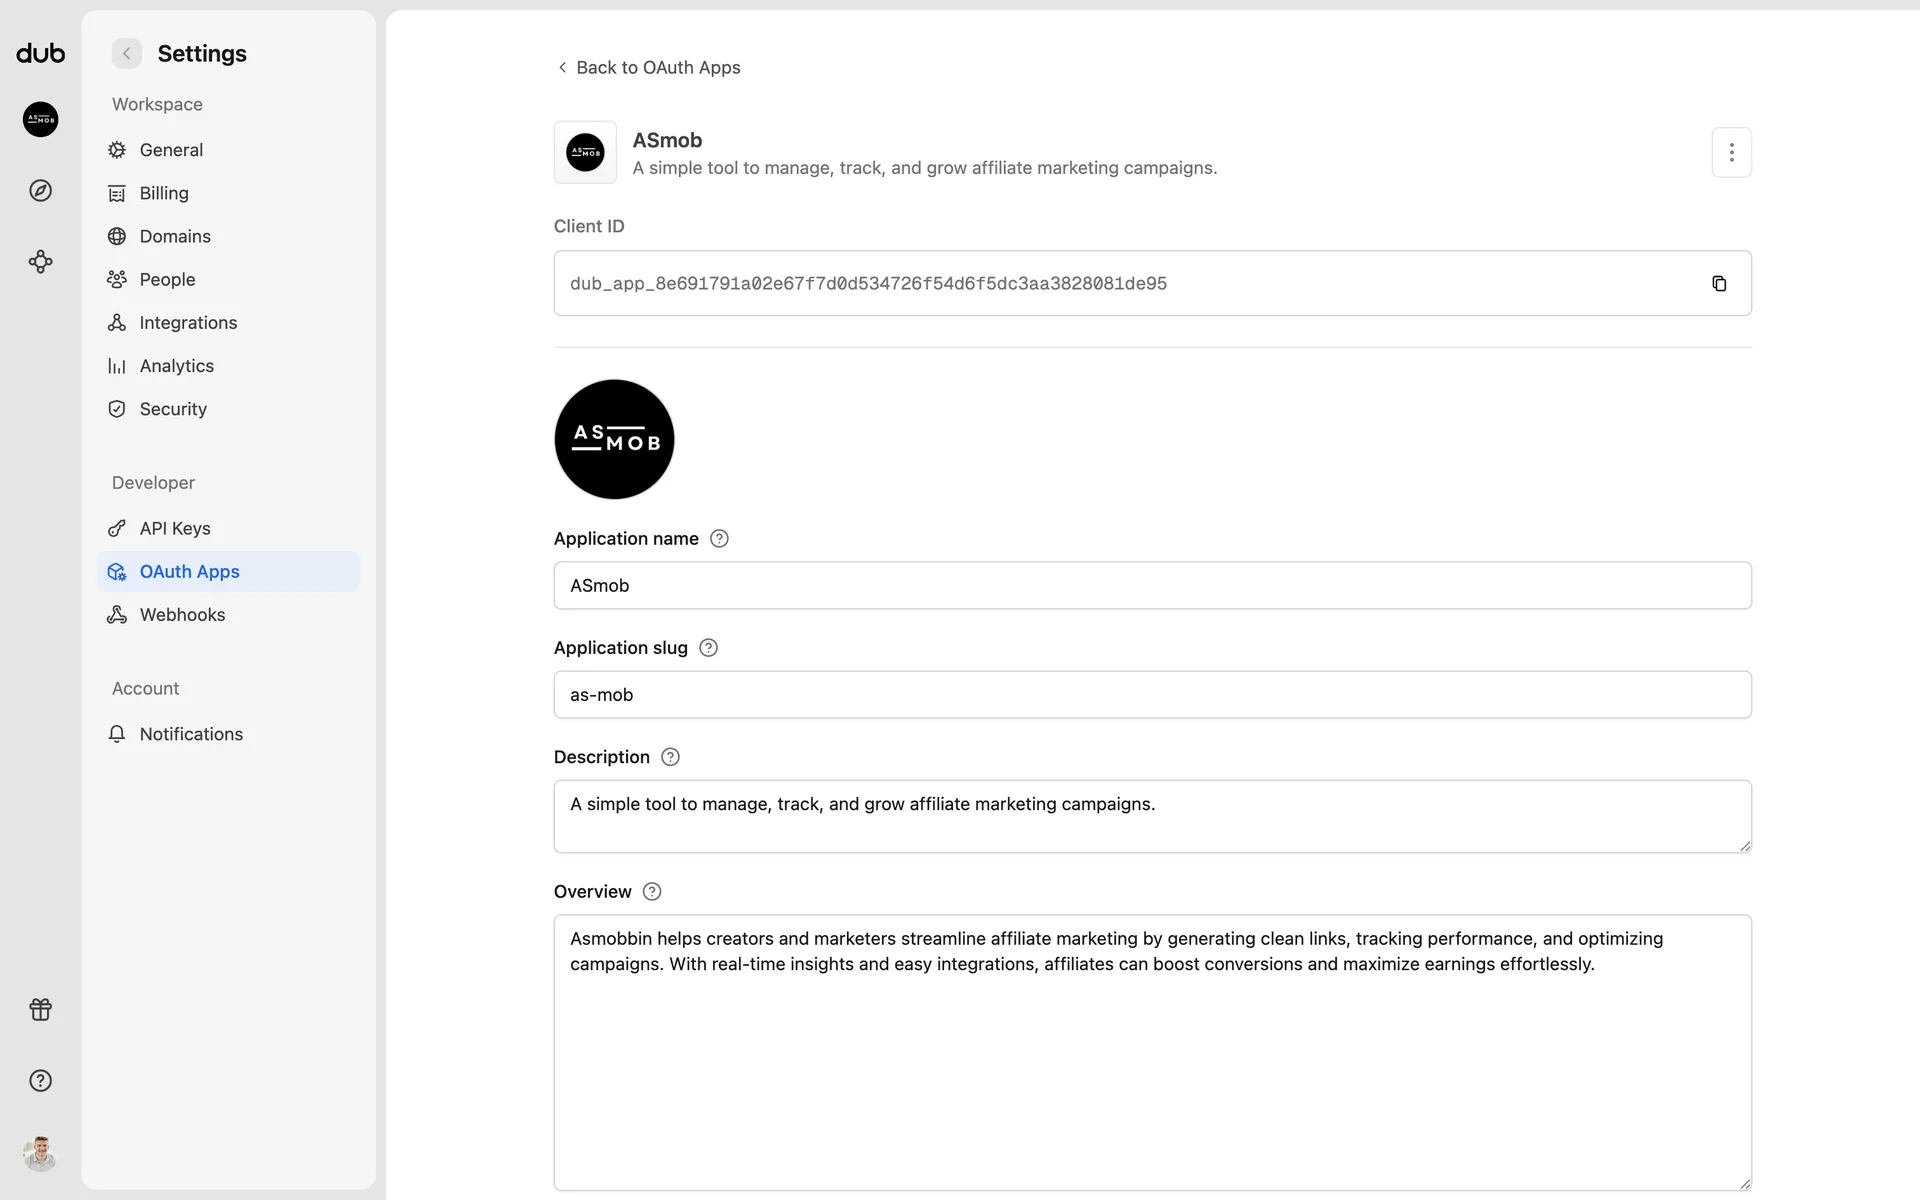Click the help icon beside Application name
The height and width of the screenshot is (1200, 1920).
(719, 539)
